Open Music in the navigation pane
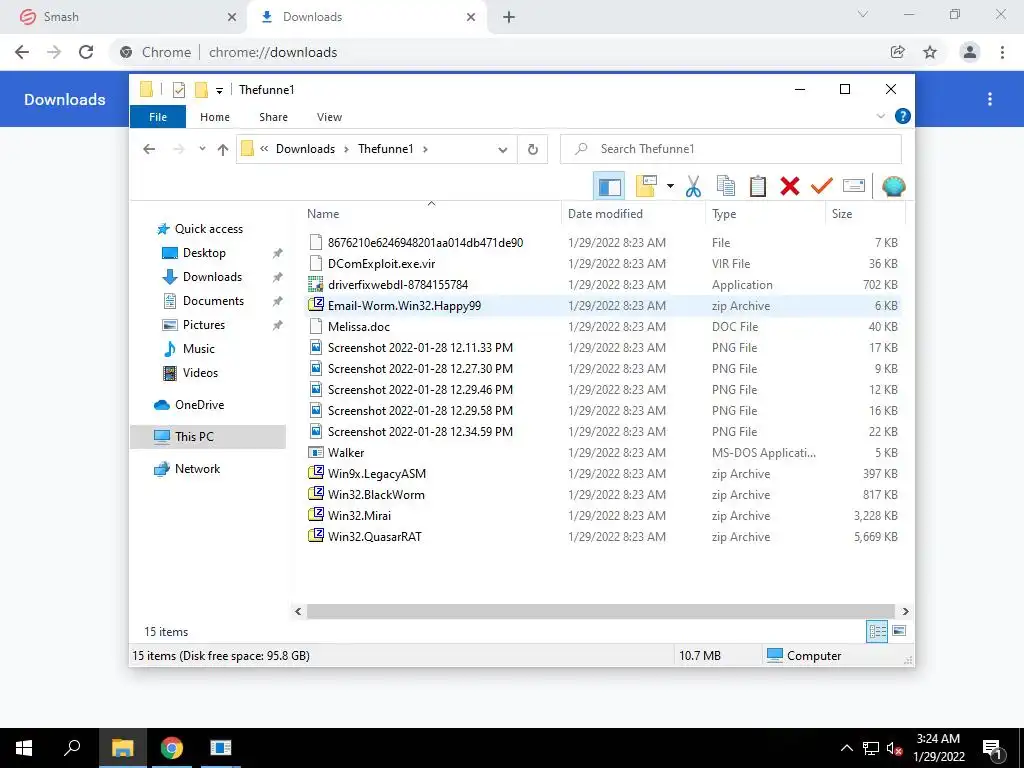This screenshot has height=768, width=1024. pyautogui.click(x=199, y=349)
